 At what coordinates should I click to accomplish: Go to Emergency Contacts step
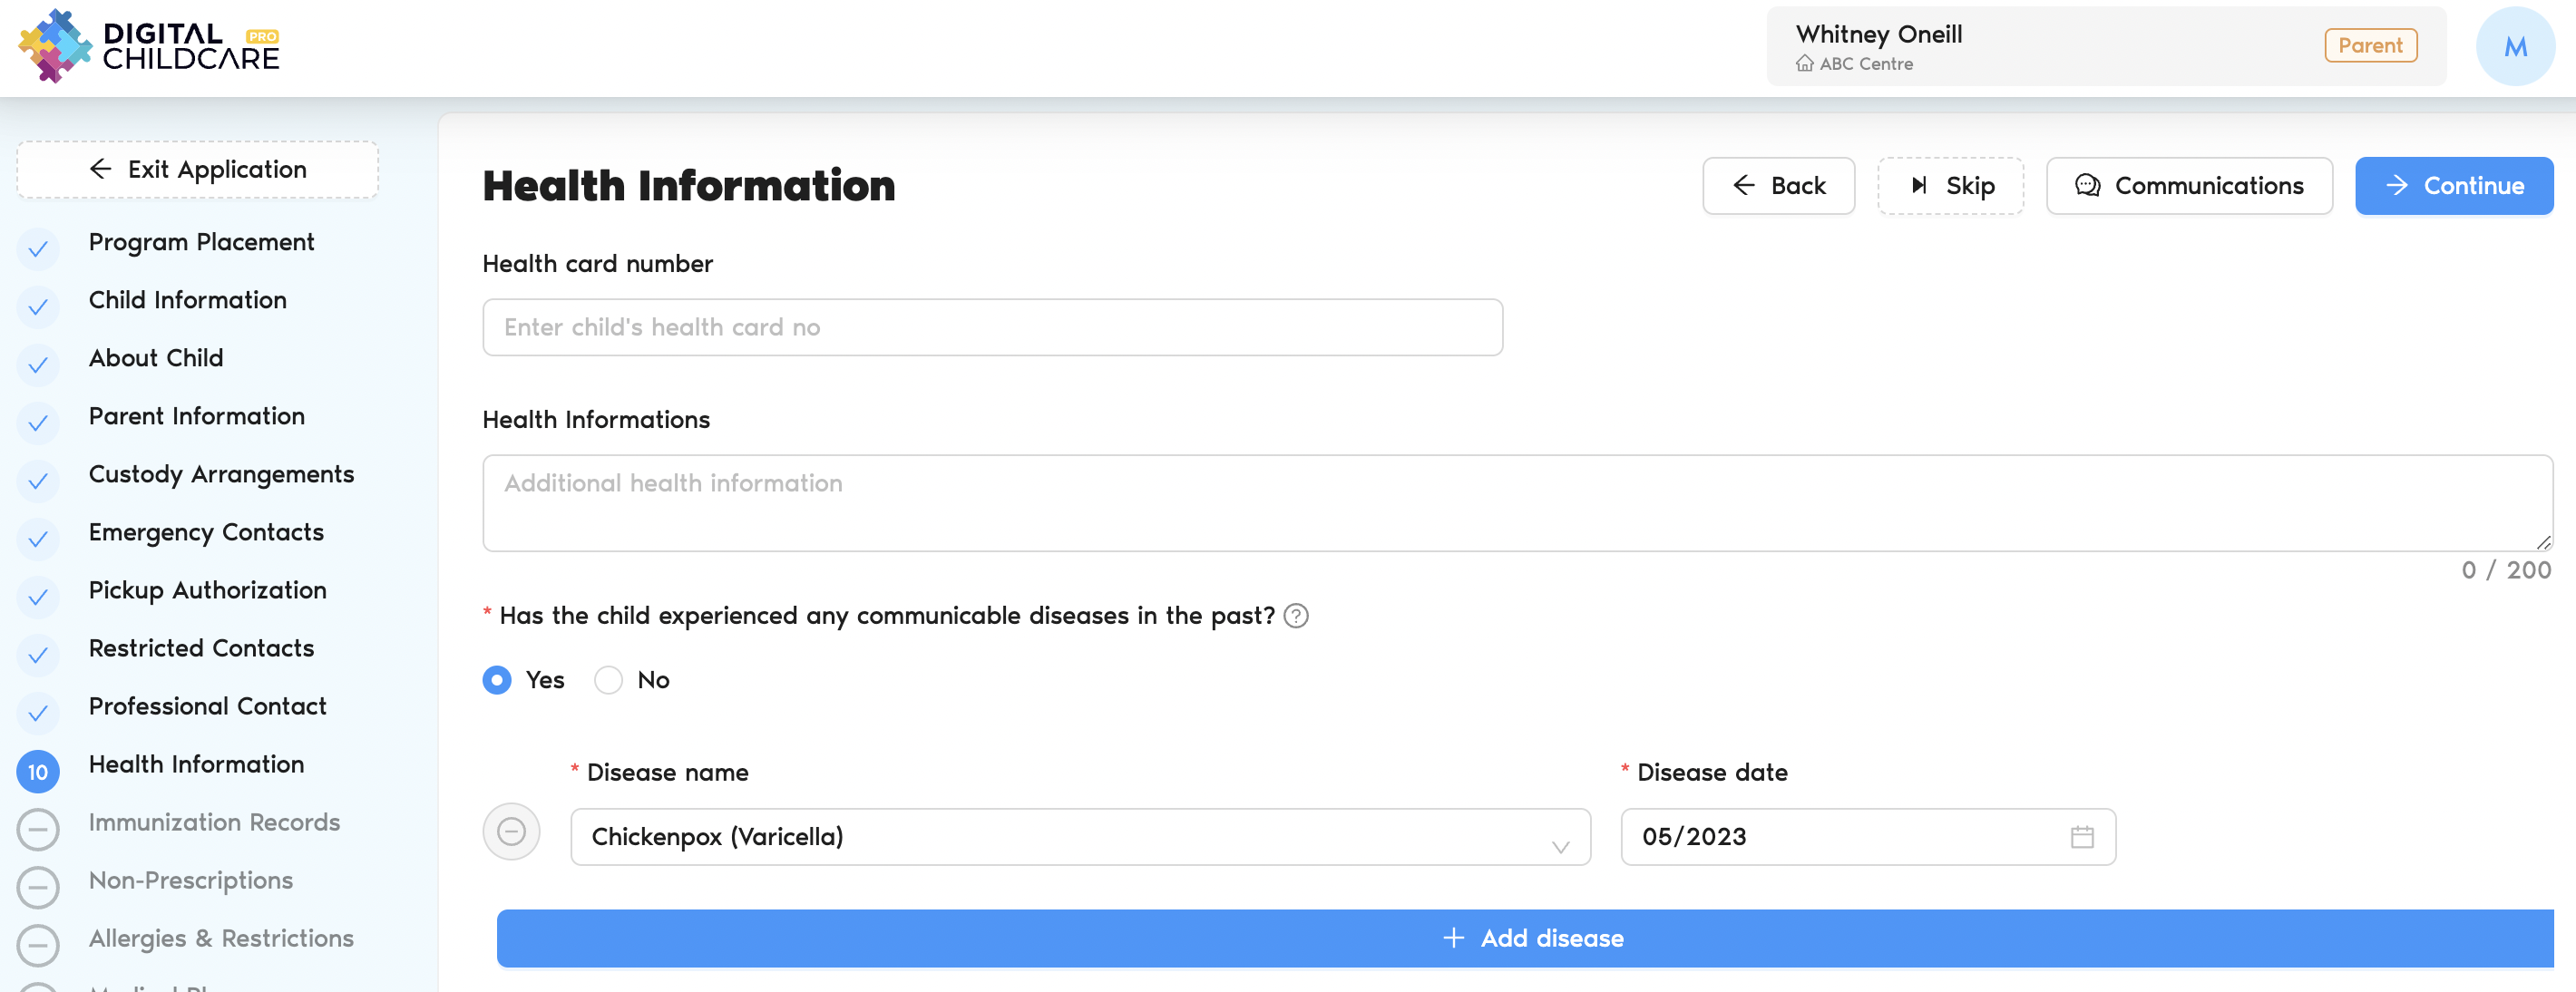[206, 532]
